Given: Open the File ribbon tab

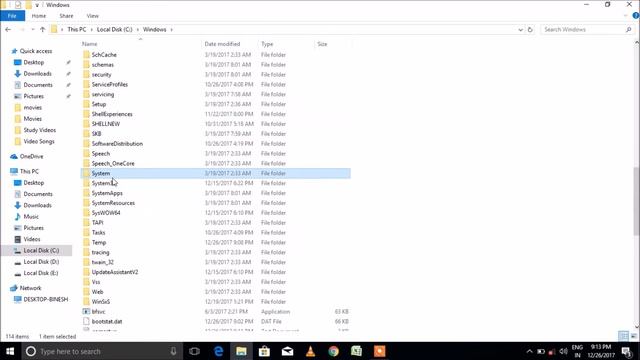Looking at the screenshot, I should click(12, 16).
